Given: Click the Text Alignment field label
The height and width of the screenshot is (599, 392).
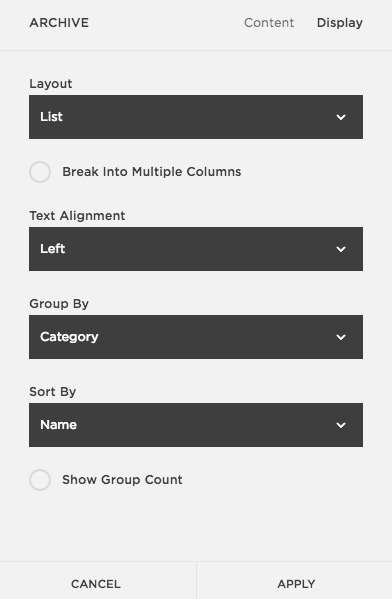Looking at the screenshot, I should point(77,216).
